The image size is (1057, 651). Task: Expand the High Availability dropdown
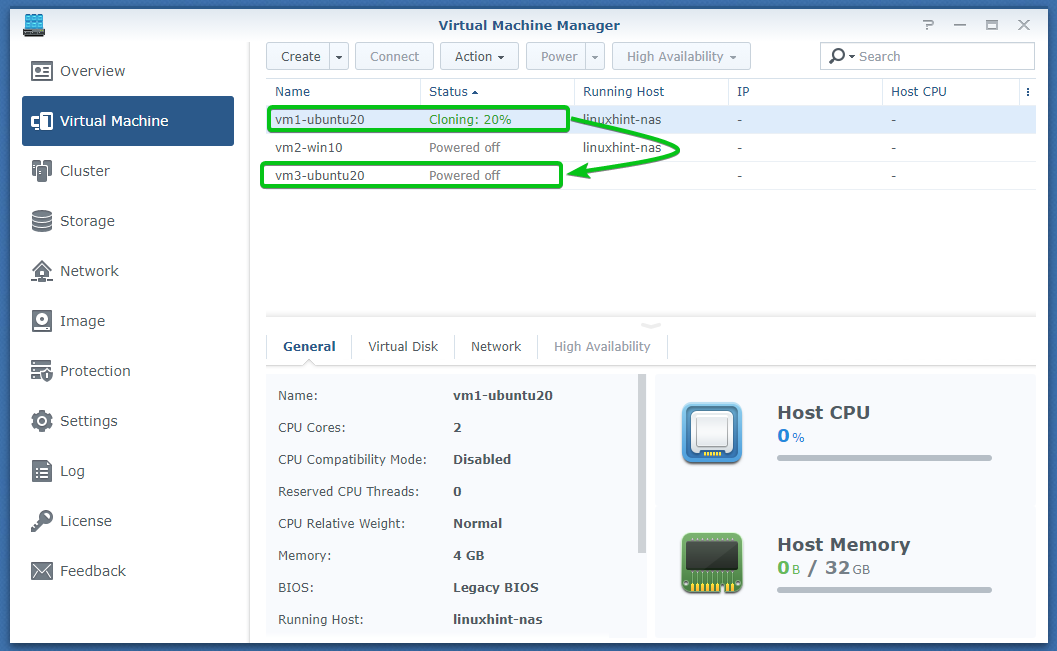(681, 57)
